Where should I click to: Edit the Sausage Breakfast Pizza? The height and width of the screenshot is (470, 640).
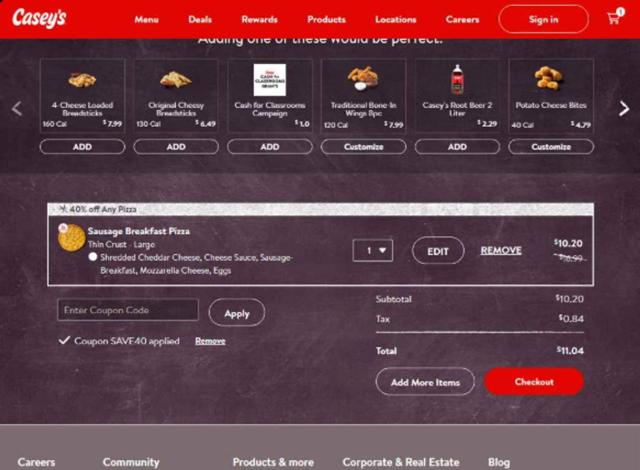click(438, 251)
